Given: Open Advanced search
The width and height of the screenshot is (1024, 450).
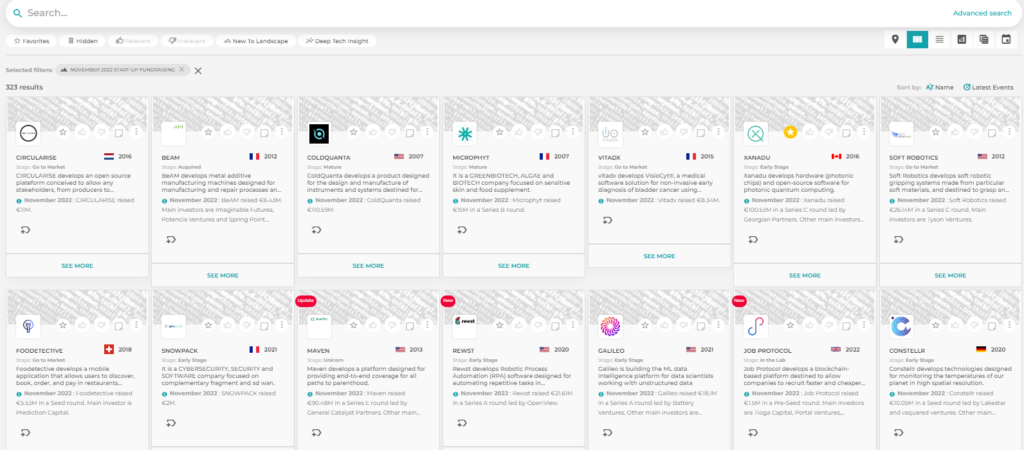Looking at the screenshot, I should tap(982, 13).
